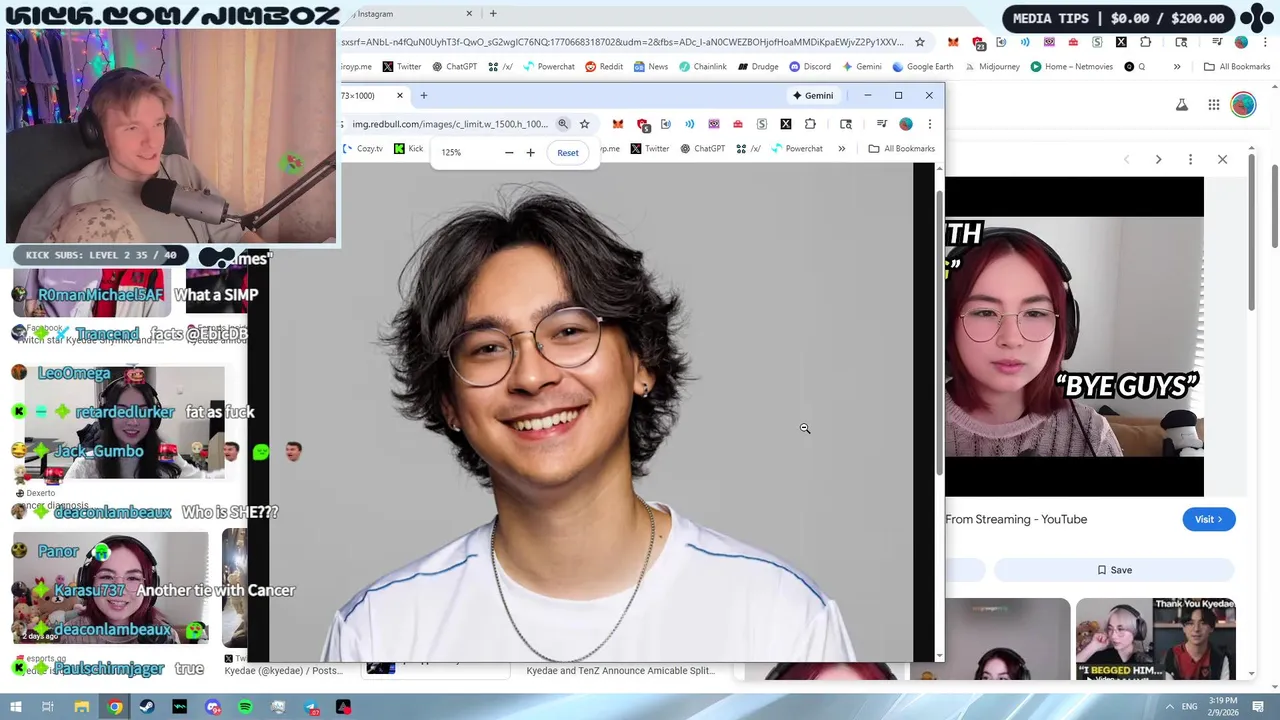Open 'Thank You Kyedae' related thumbnail

1155,638
